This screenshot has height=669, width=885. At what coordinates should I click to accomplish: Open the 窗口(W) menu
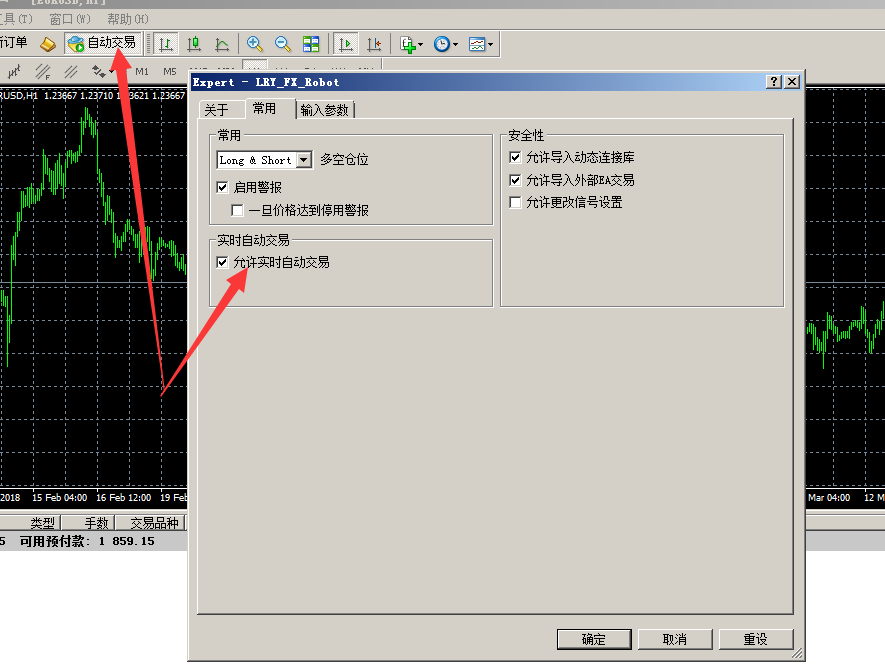coord(70,19)
